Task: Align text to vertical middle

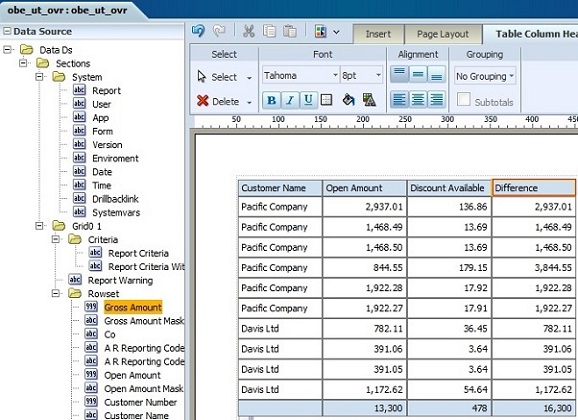Action: [x=418, y=74]
